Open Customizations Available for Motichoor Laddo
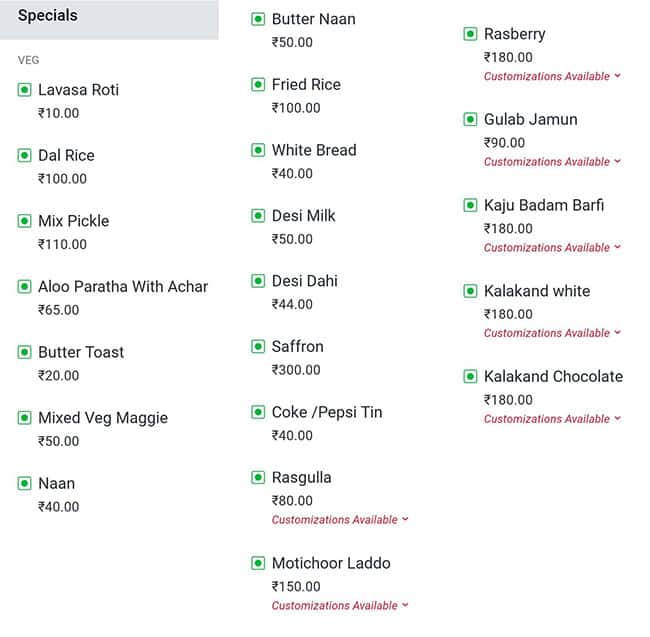Screen dimensions: 650x637 coord(340,606)
